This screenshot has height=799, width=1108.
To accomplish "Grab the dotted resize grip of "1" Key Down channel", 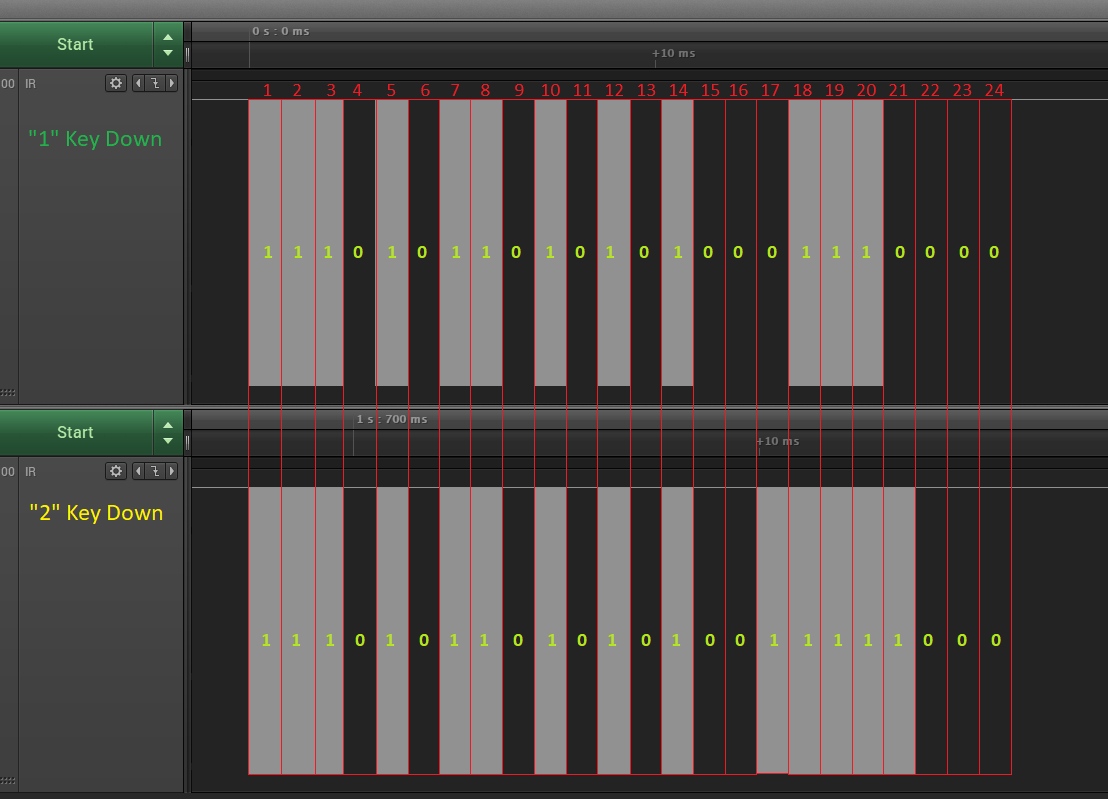I will coord(7,393).
